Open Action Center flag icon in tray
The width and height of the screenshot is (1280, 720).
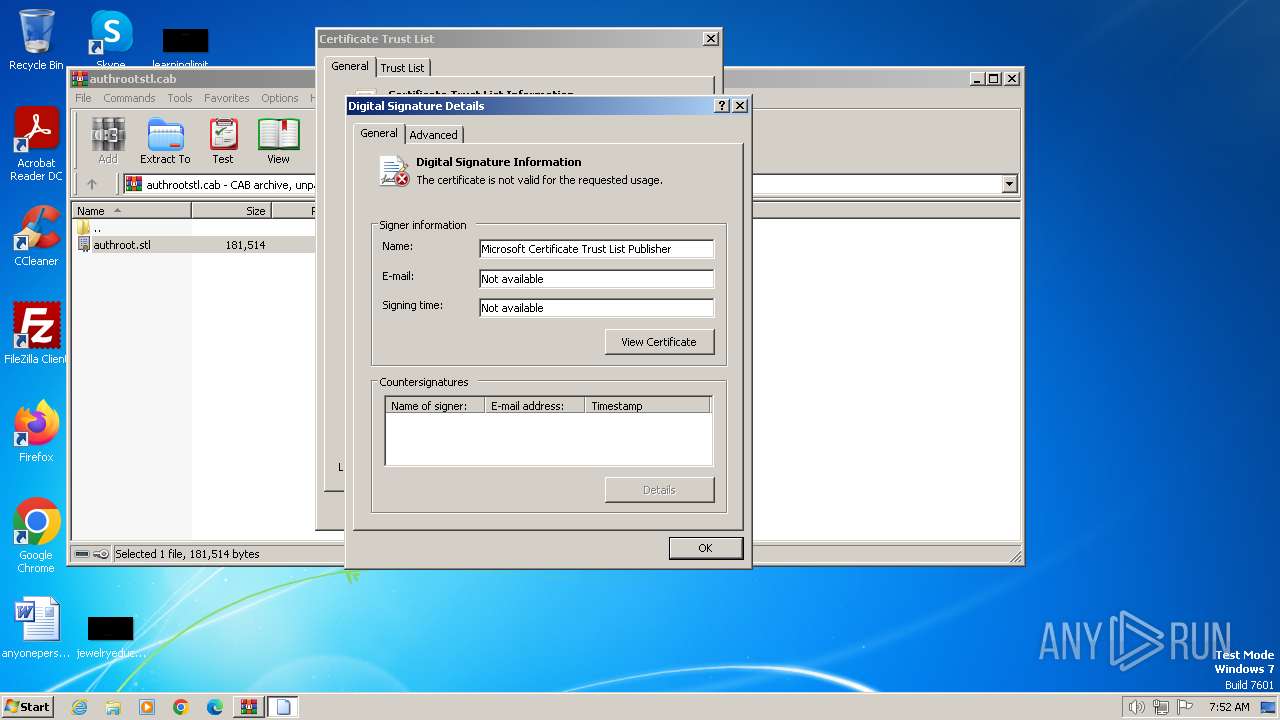point(1185,707)
